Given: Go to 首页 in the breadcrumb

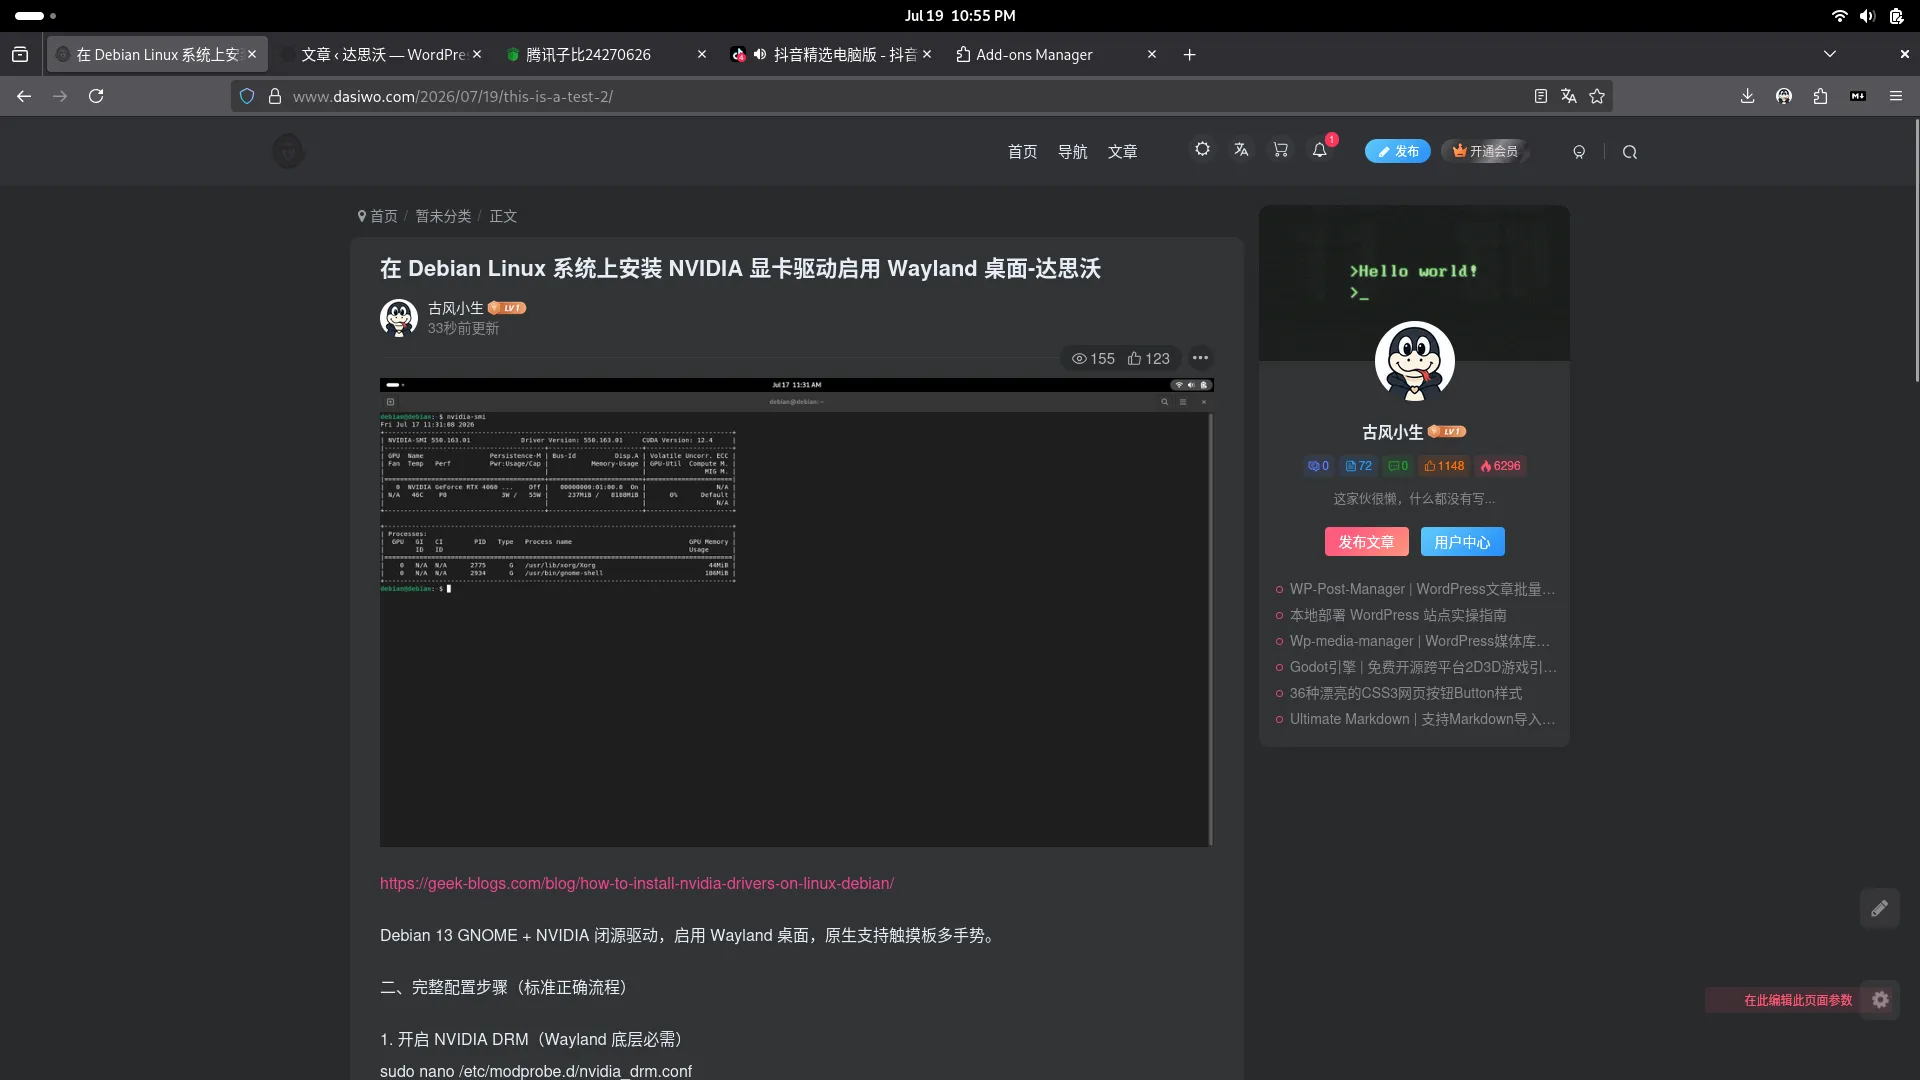Looking at the screenshot, I should pyautogui.click(x=383, y=216).
